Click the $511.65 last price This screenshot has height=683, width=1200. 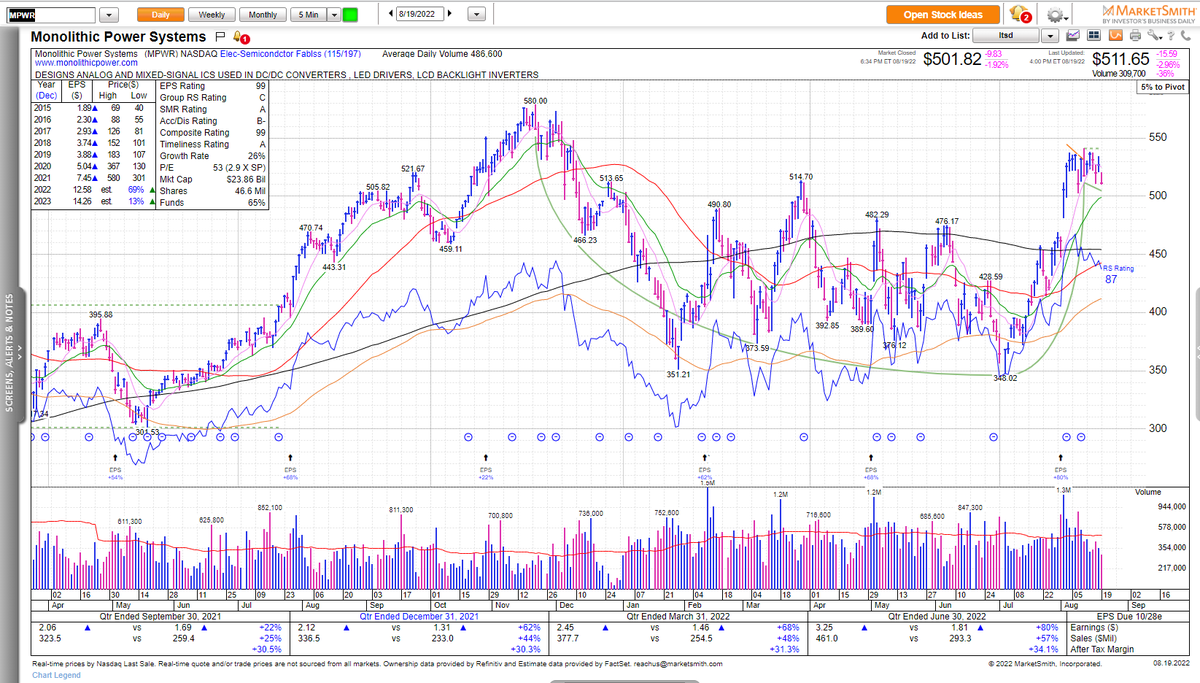point(1121,59)
